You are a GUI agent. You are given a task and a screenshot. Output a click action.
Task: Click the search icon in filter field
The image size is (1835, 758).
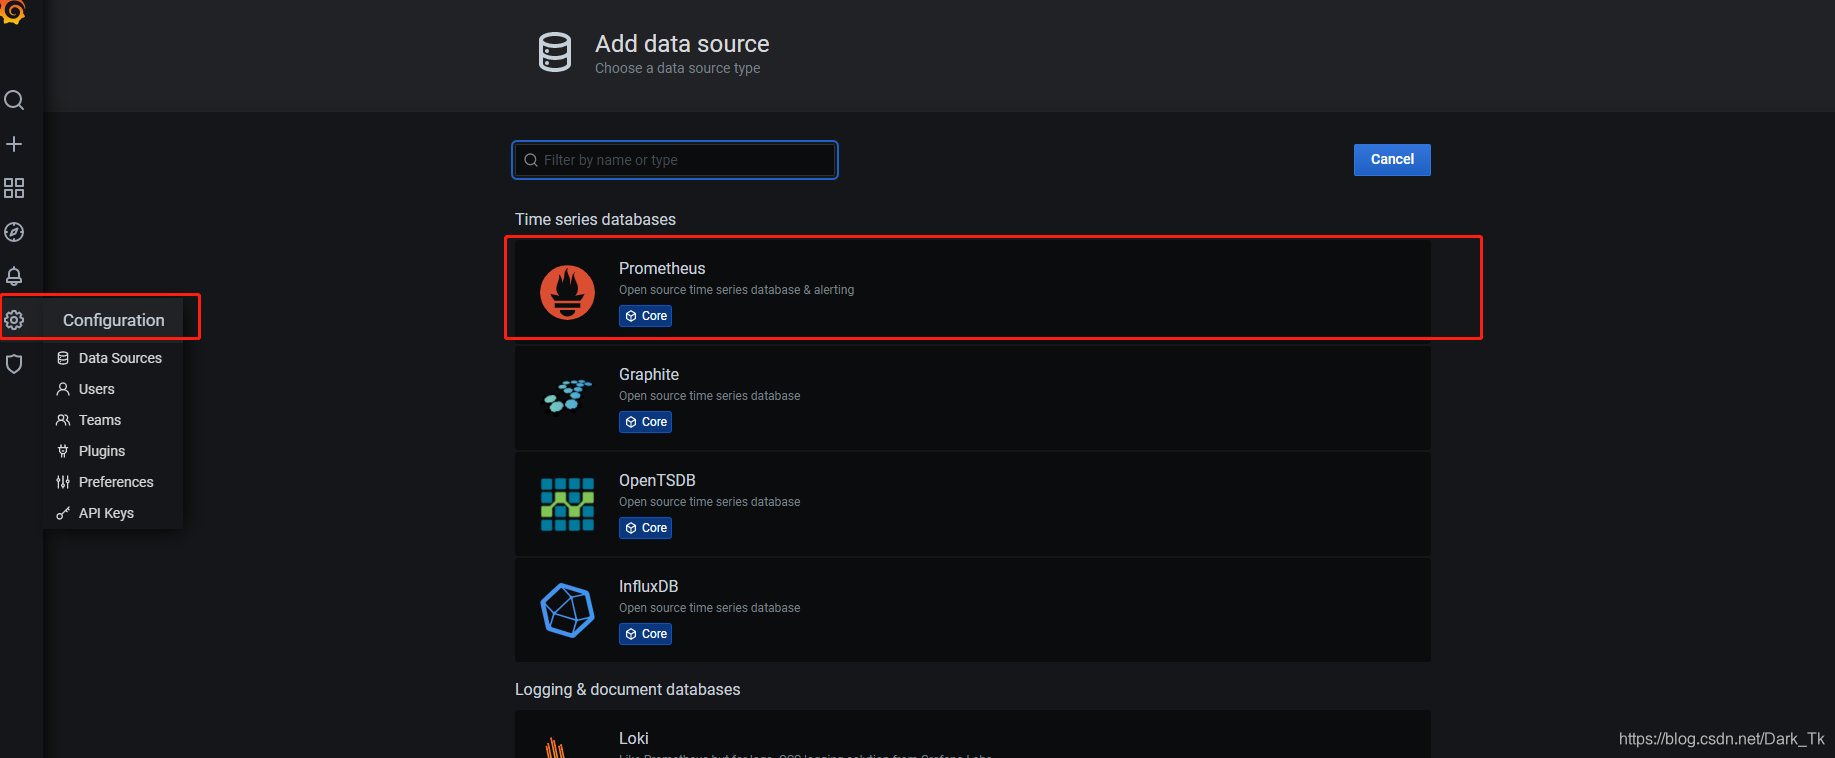click(x=531, y=160)
